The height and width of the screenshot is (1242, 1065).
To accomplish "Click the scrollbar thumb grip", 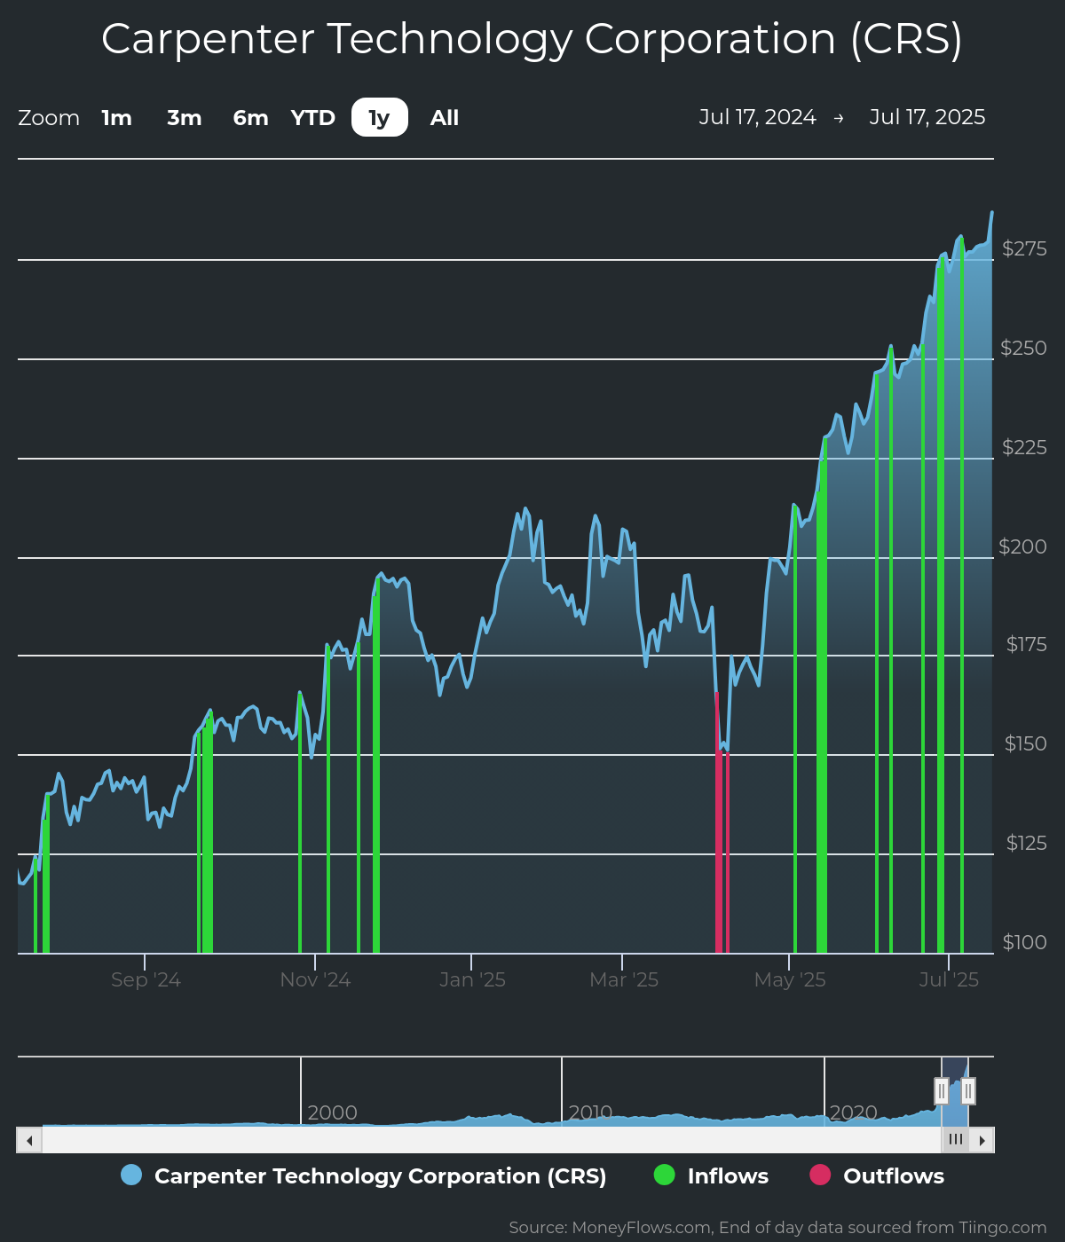I will point(956,1140).
